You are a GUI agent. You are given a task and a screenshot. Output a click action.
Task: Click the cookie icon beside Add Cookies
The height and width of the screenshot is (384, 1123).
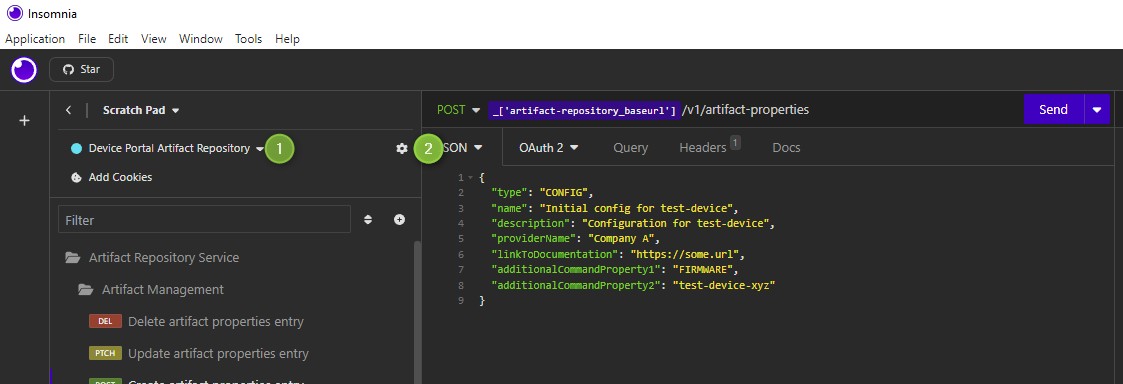pos(76,177)
